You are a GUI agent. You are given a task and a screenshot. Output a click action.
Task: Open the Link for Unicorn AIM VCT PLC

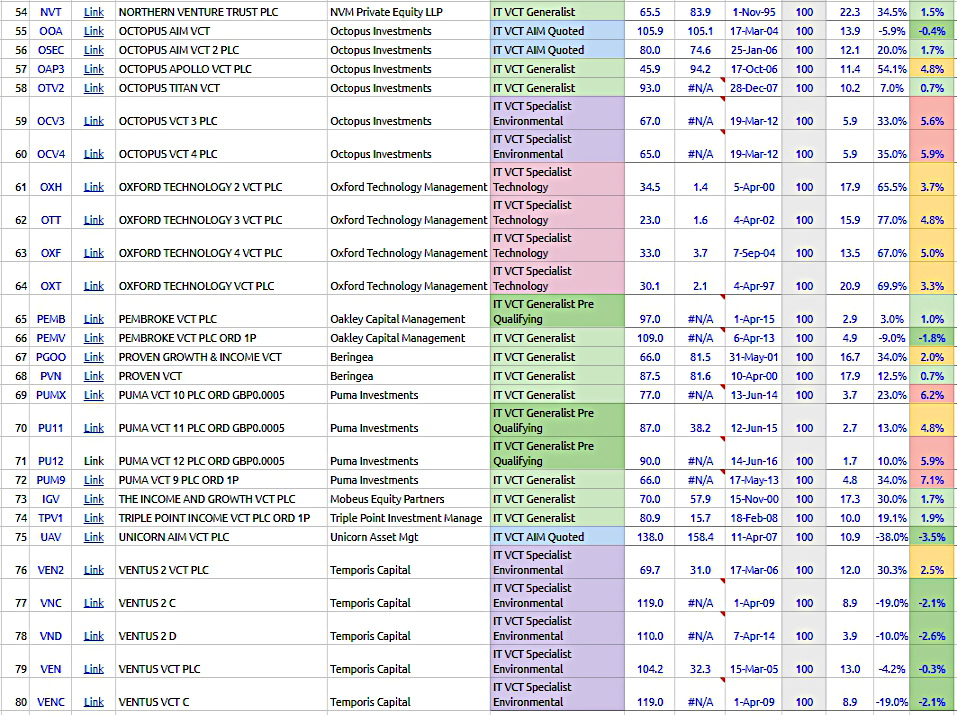click(93, 537)
